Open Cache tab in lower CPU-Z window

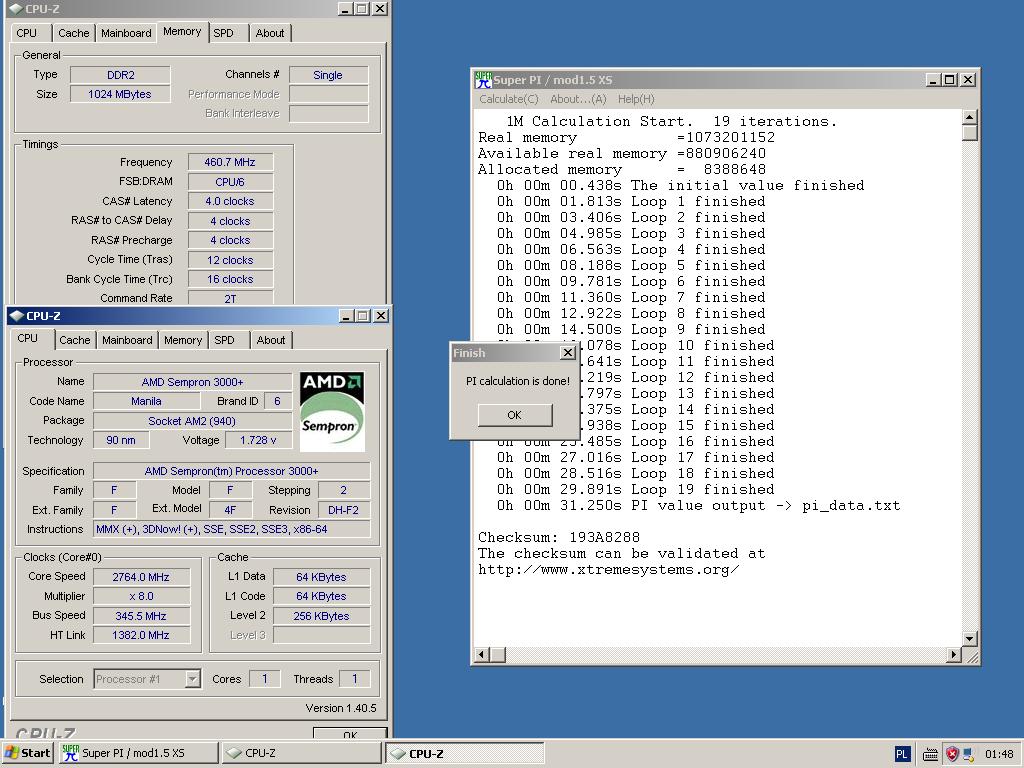[74, 340]
